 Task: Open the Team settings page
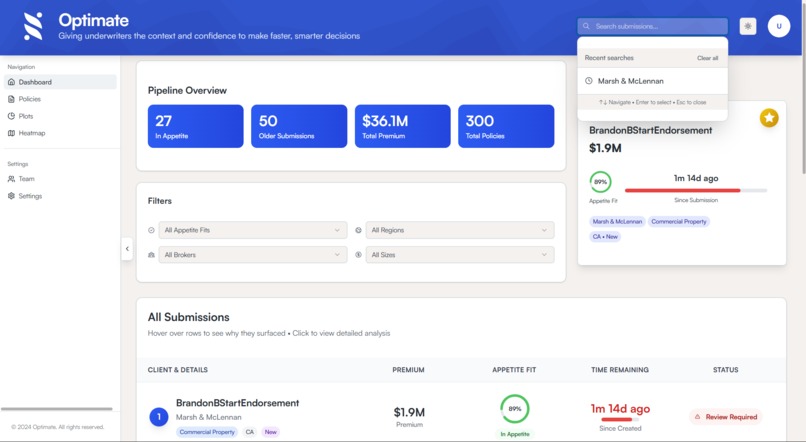(x=60, y=179)
